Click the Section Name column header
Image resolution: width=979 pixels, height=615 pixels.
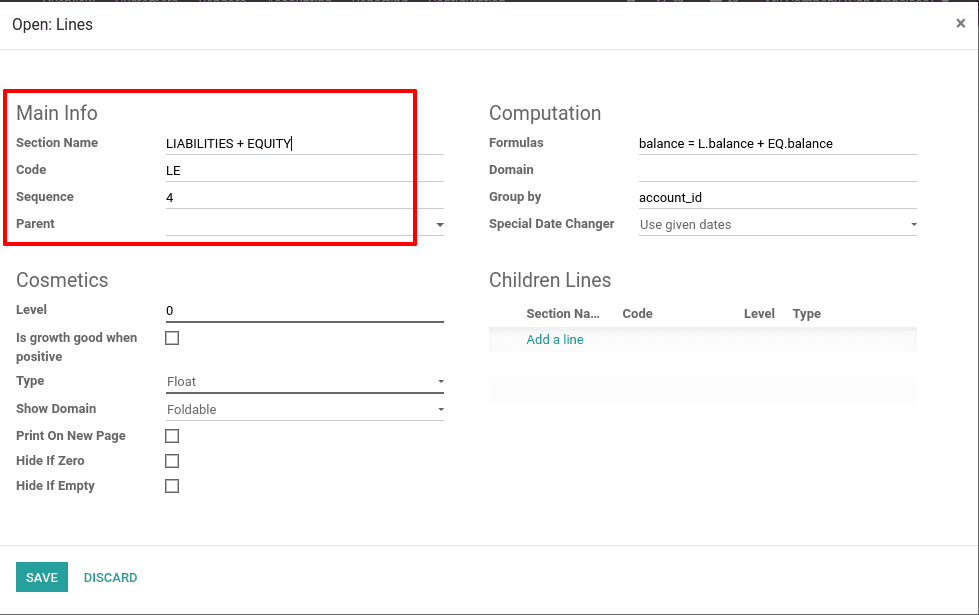[563, 313]
